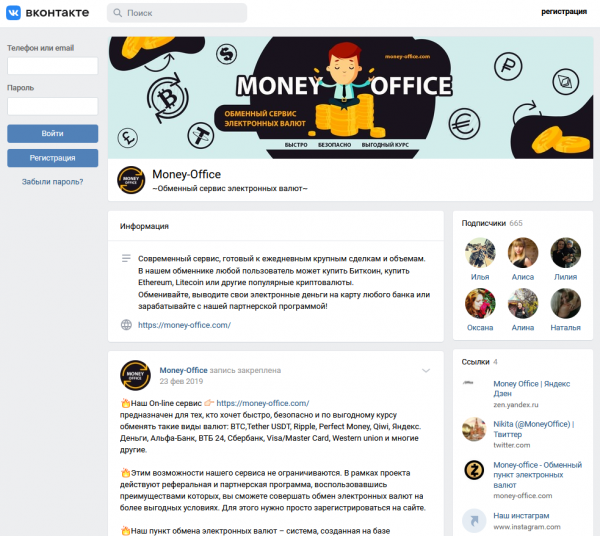This screenshot has width=600, height=536.
Task: Open Money-Office round group avatar
Action: tap(131, 180)
